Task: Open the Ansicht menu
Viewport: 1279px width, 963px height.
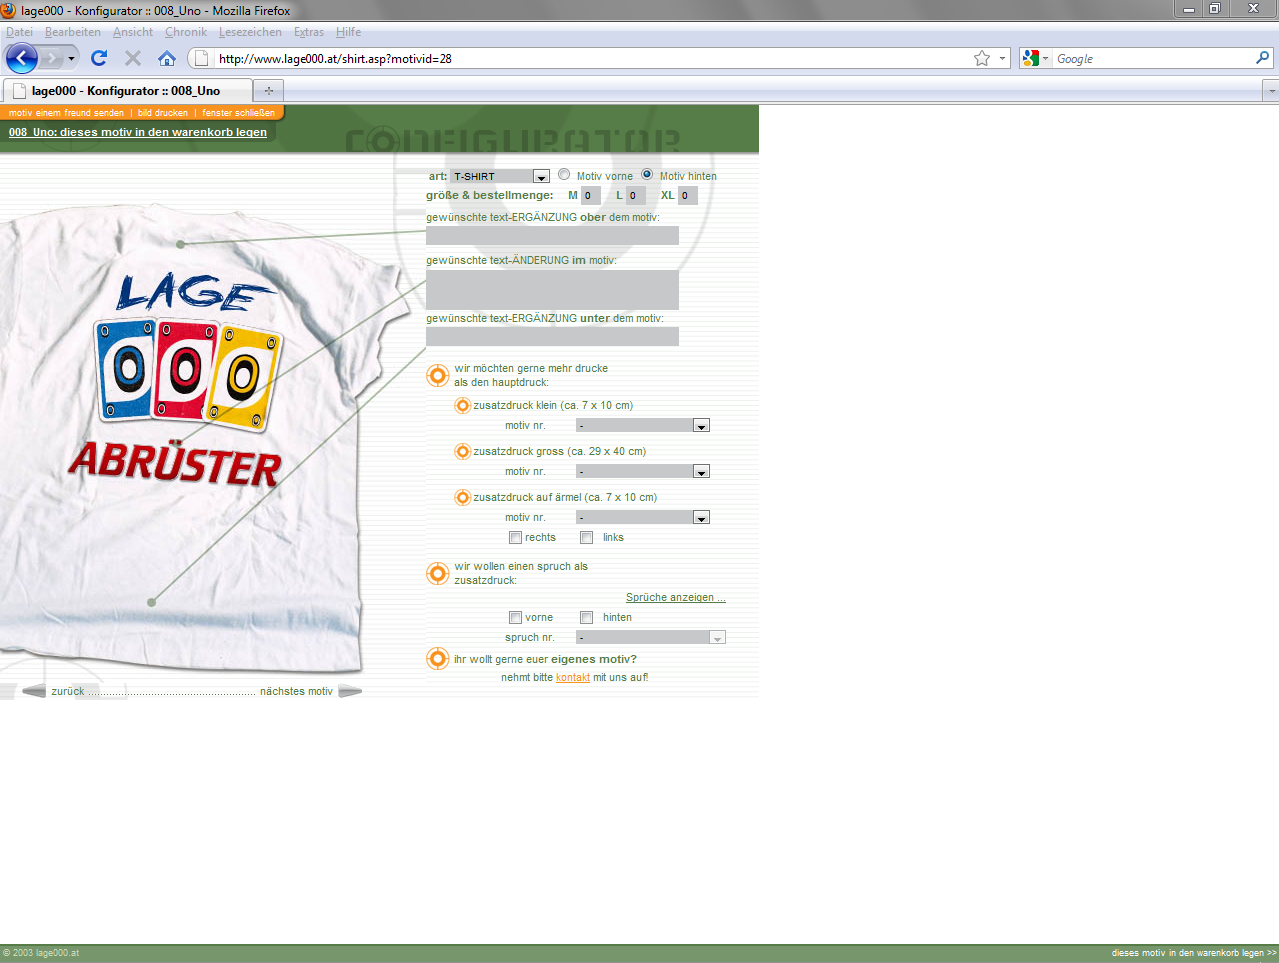Action: [133, 32]
